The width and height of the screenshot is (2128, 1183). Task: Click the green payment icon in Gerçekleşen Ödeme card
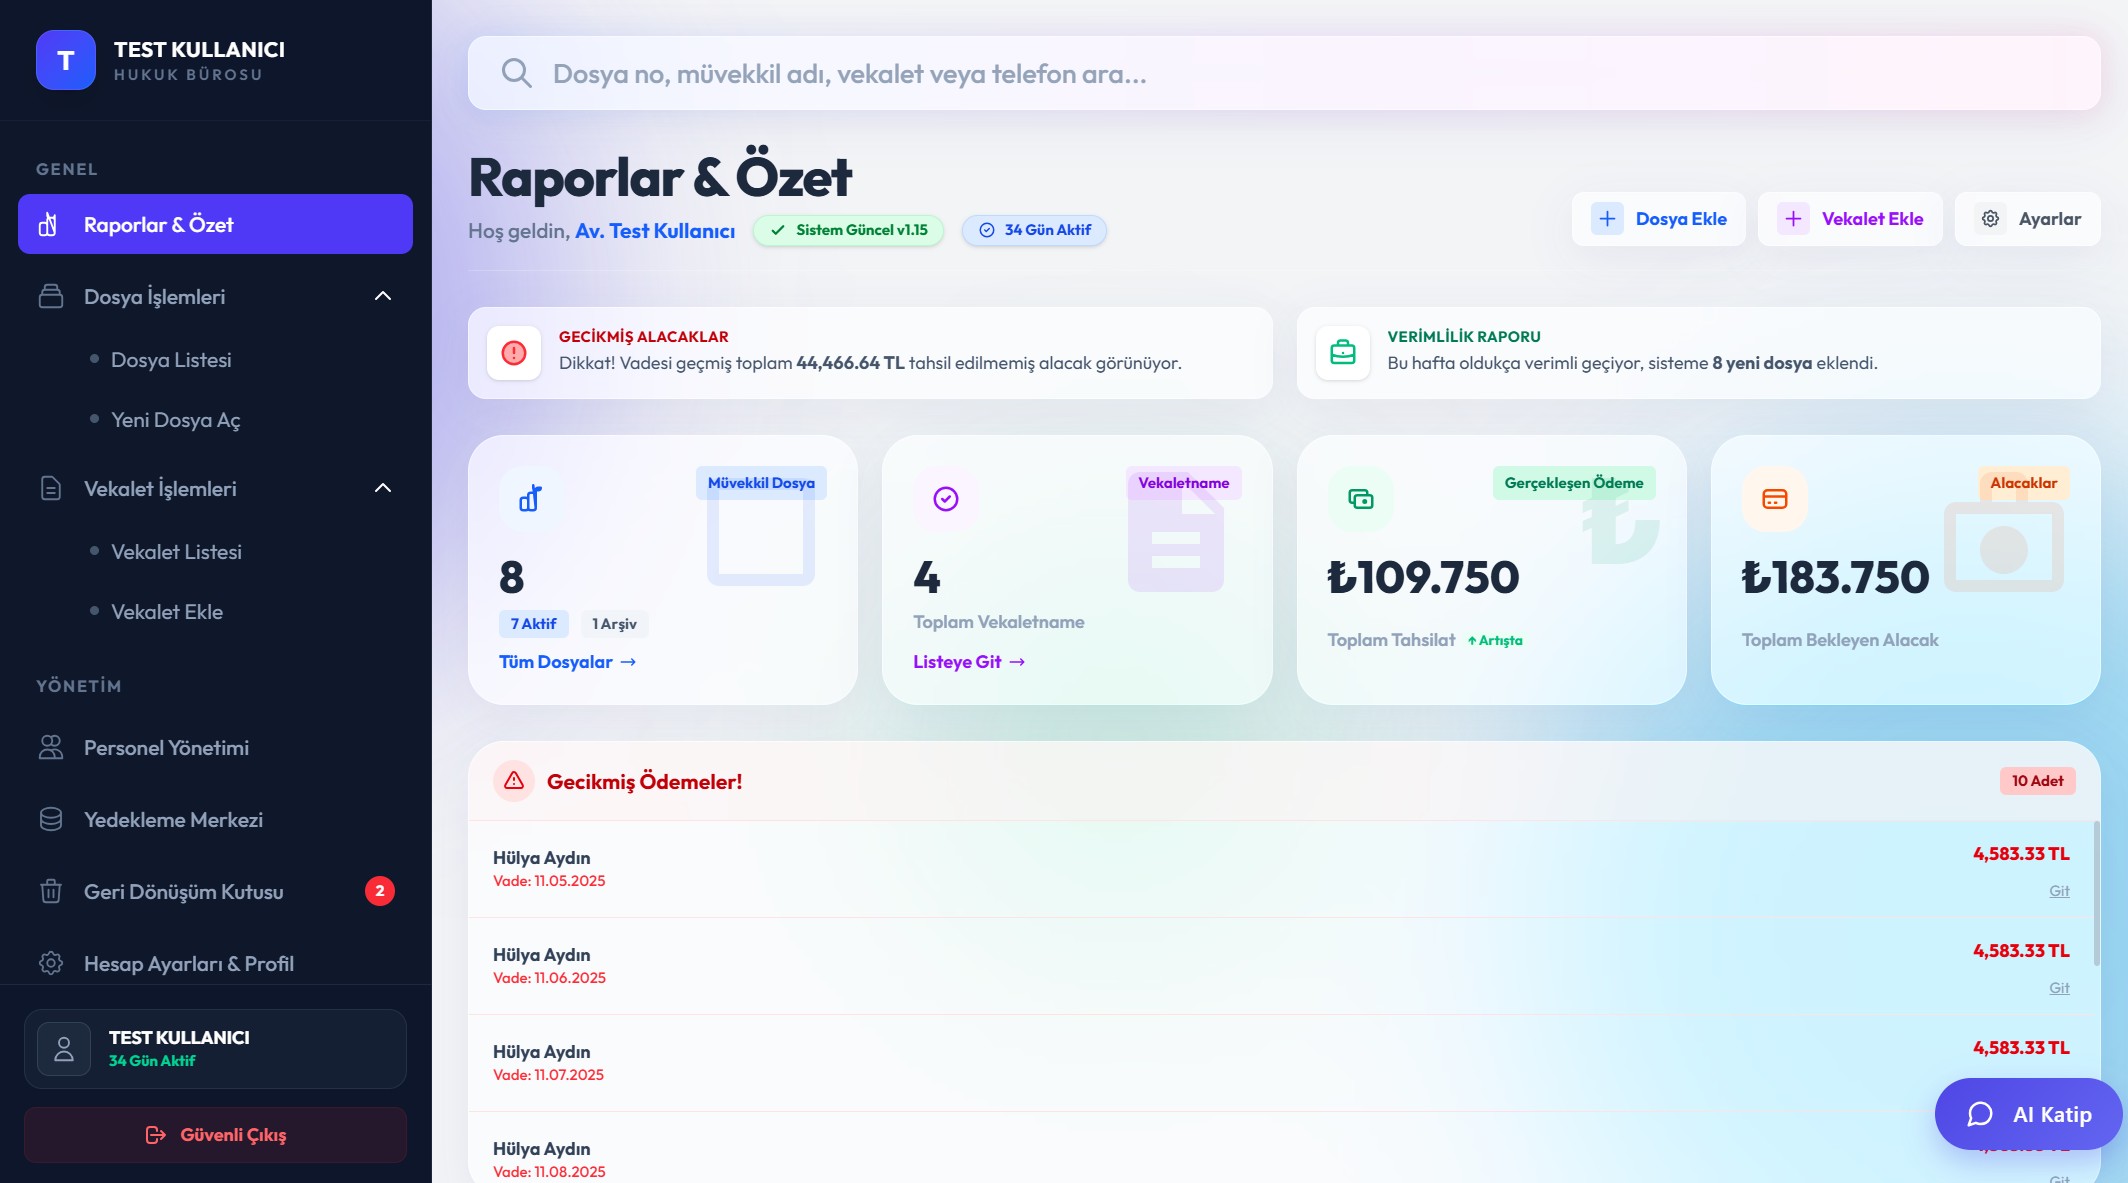(1360, 498)
